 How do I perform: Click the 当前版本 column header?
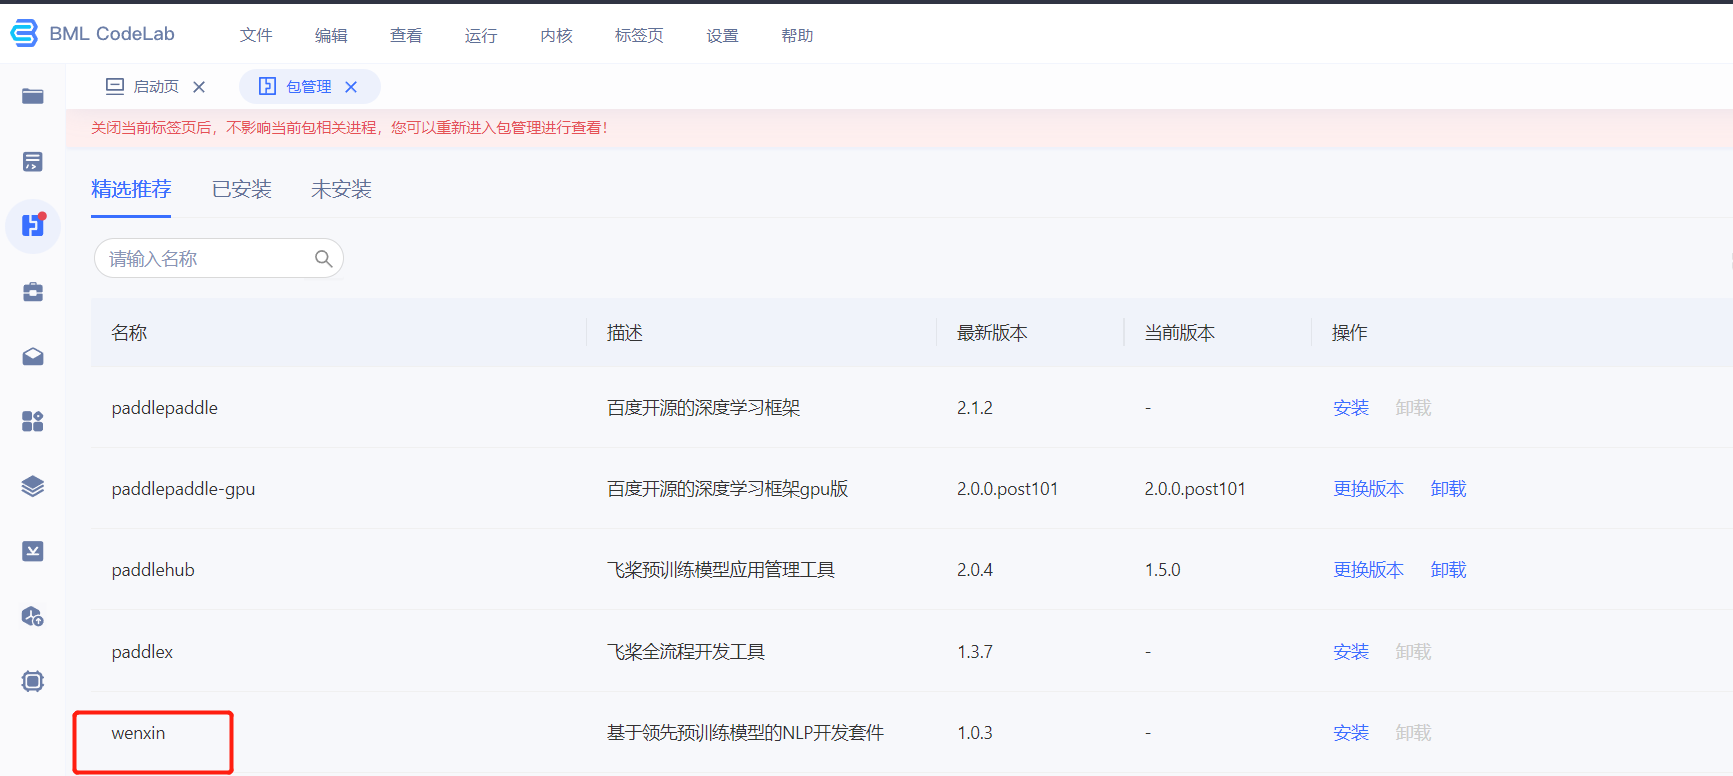pos(1180,333)
